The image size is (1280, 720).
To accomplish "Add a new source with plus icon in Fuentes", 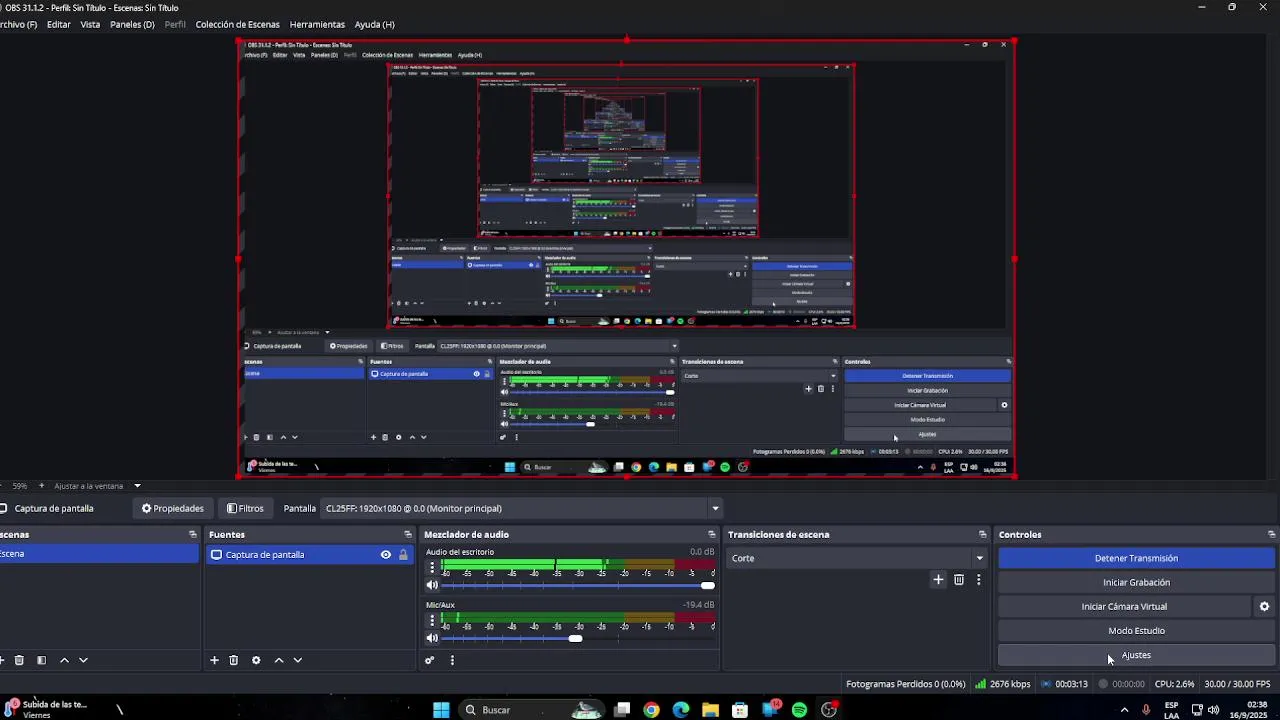I will 214,660.
